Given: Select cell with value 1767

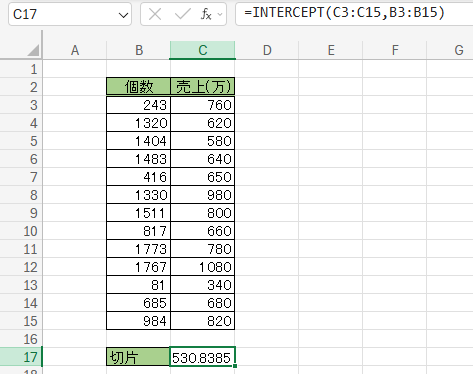Looking at the screenshot, I should point(139,267).
